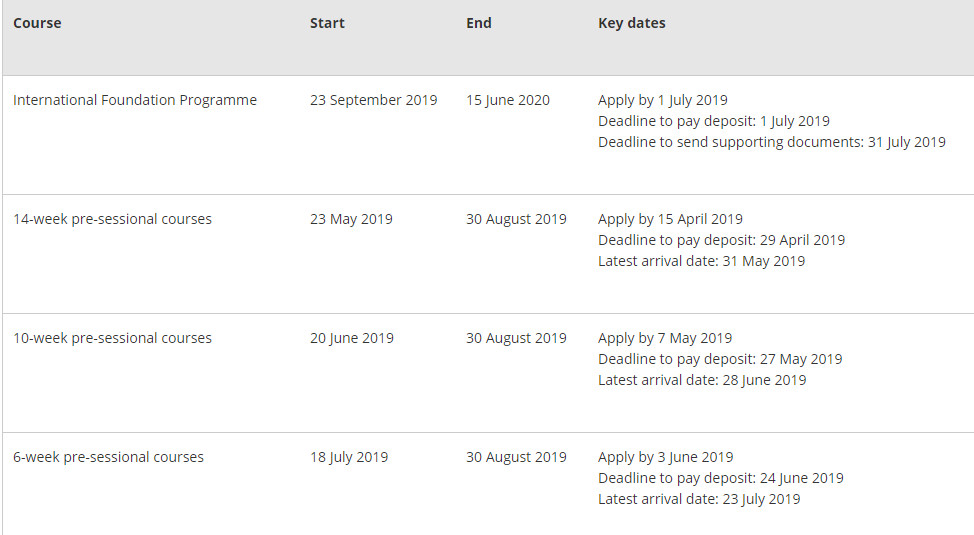
Task: Click Apply by 3 June 2019 text
Action: click(666, 457)
